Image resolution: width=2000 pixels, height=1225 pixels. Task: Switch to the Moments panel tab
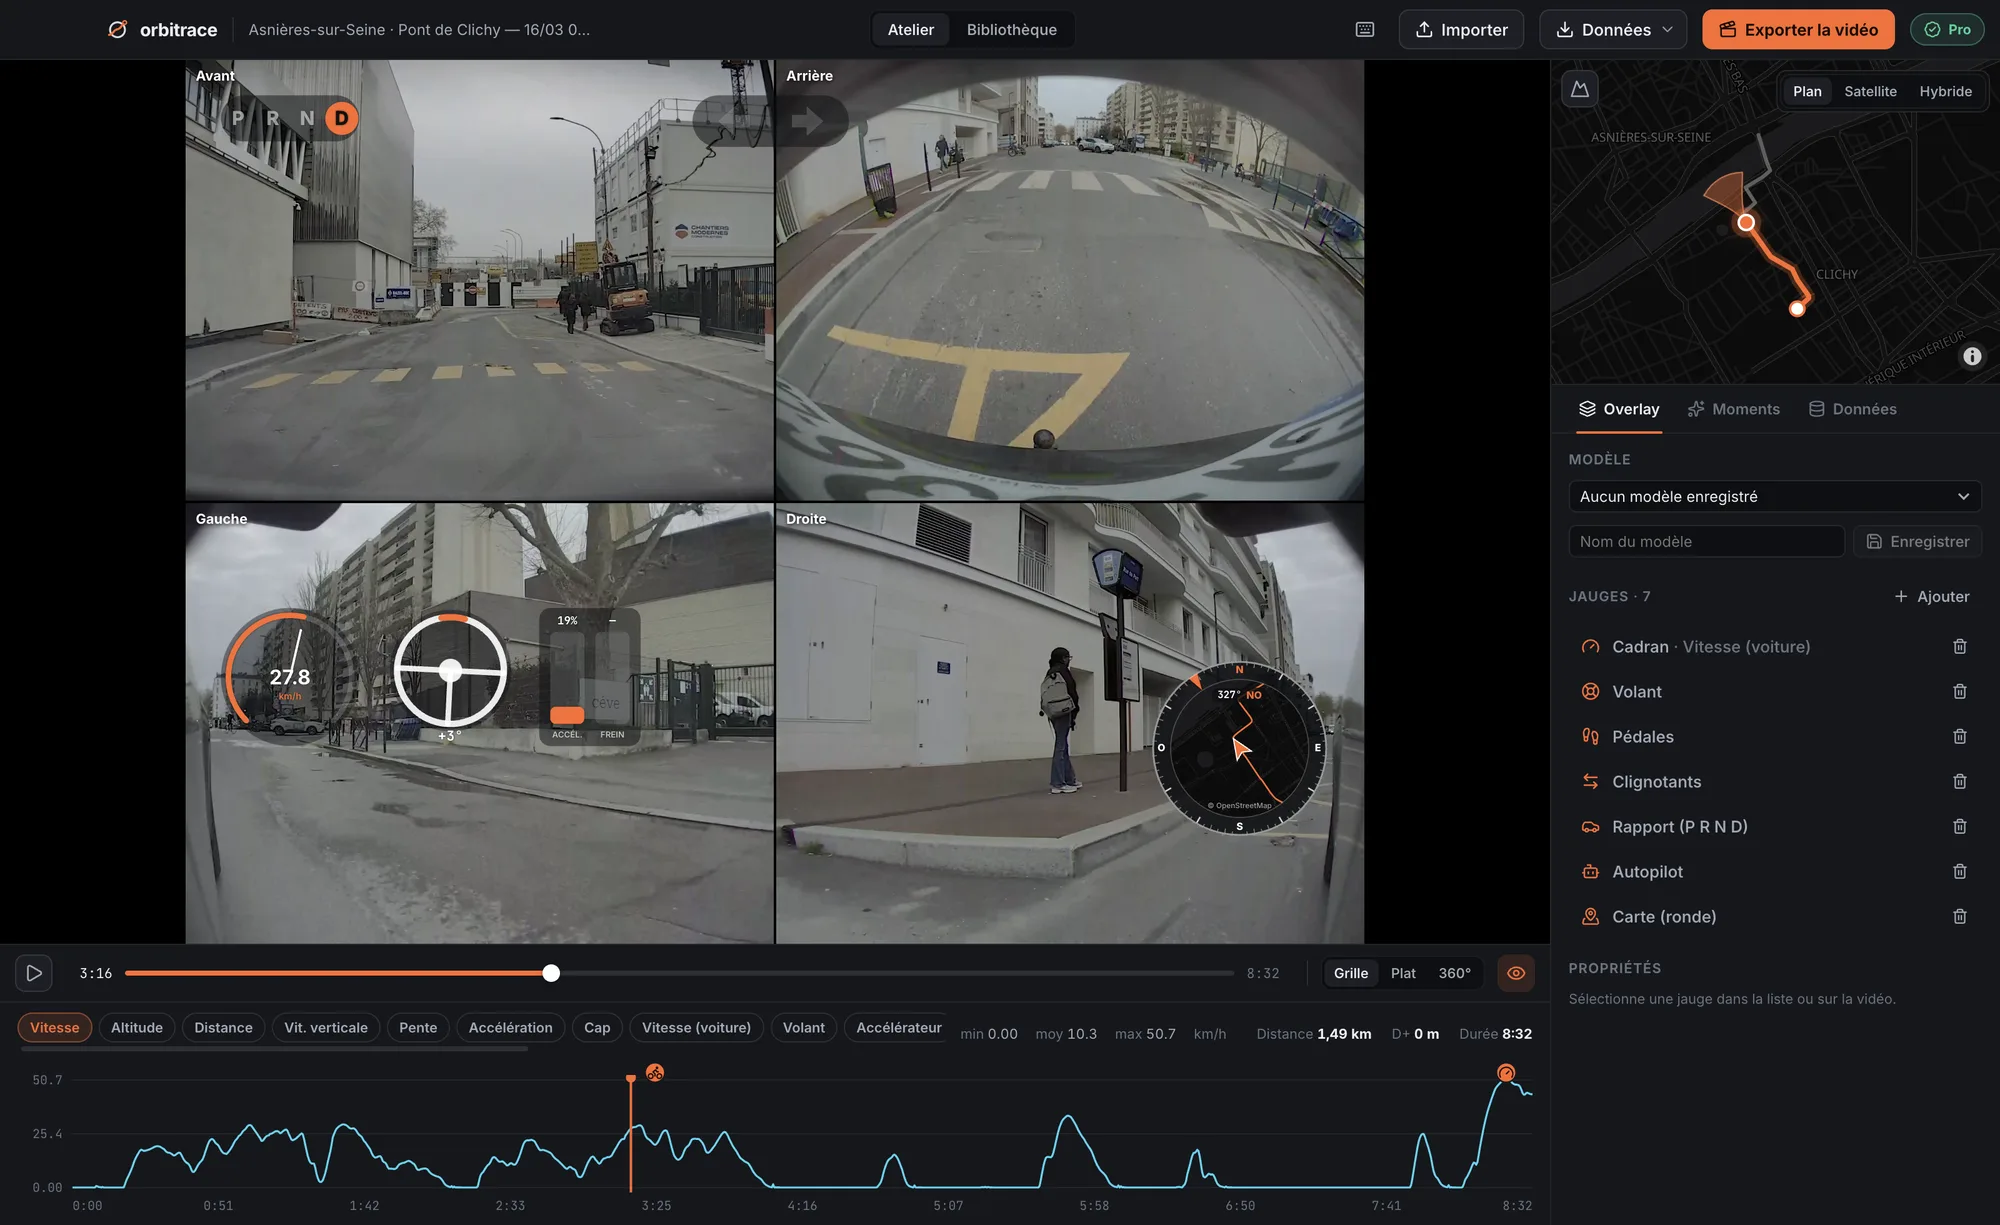point(1733,409)
